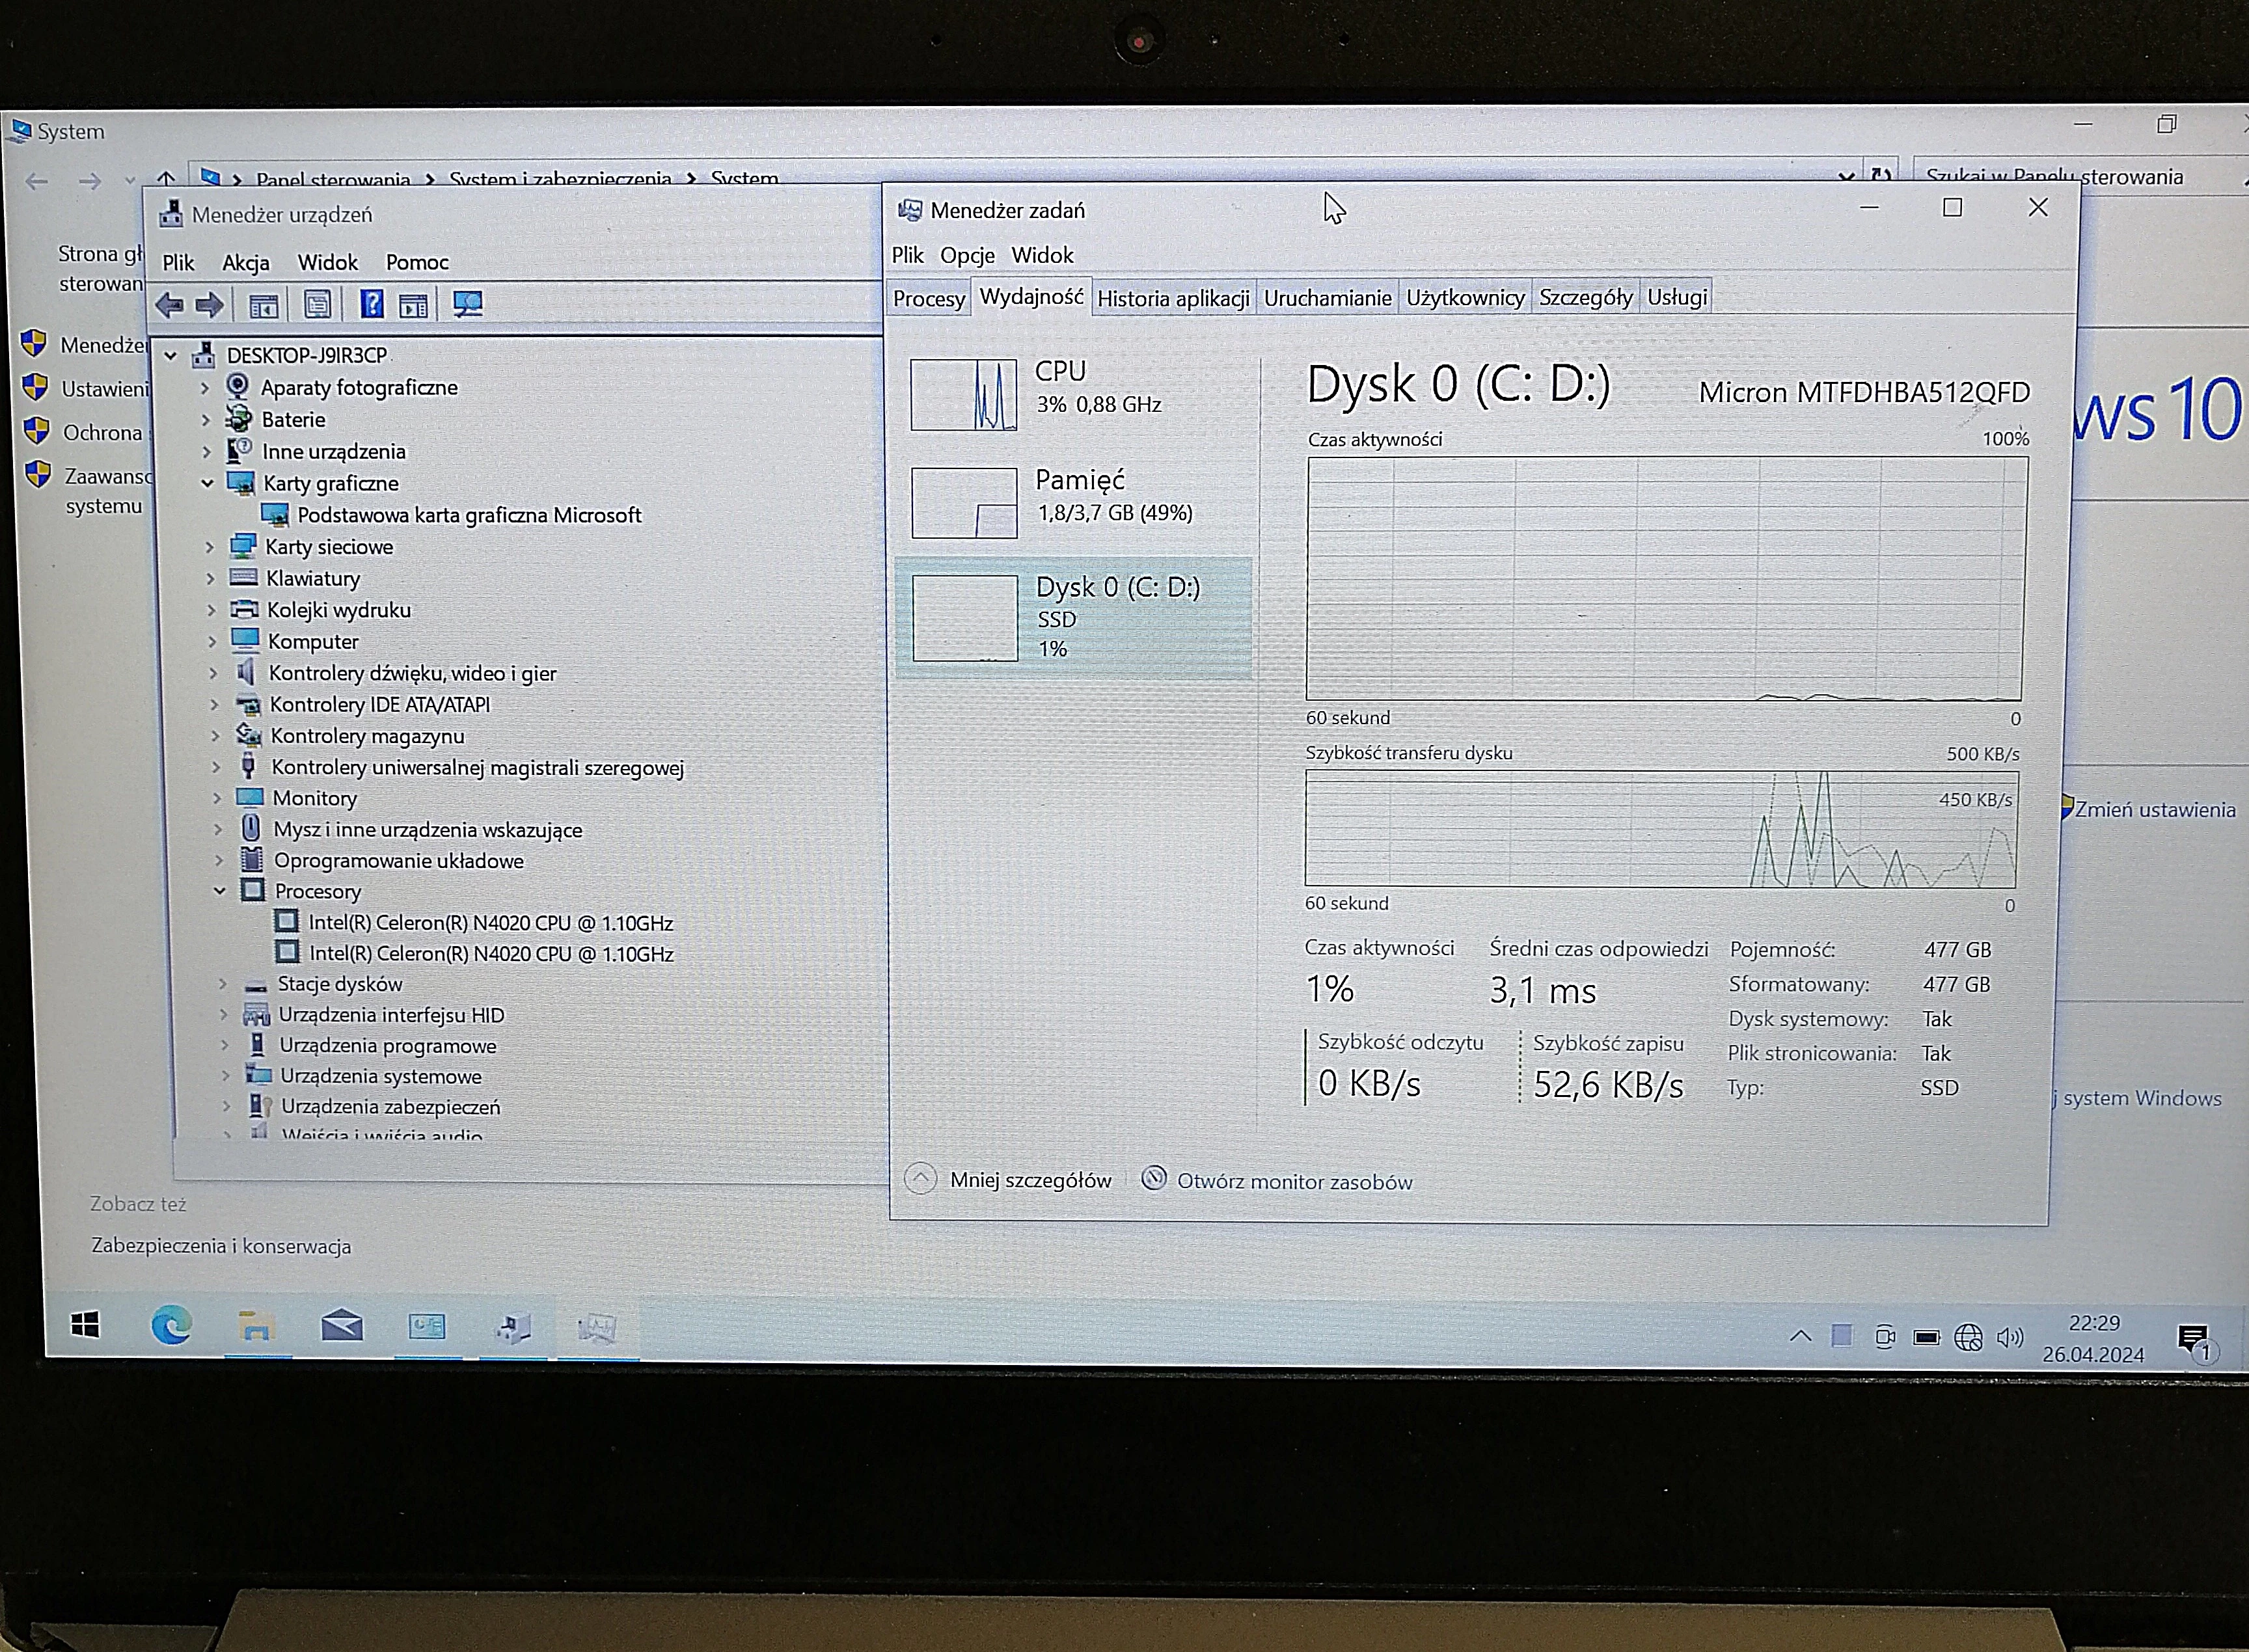
Task: Switch to Szczegóły tab
Action: 1585,297
